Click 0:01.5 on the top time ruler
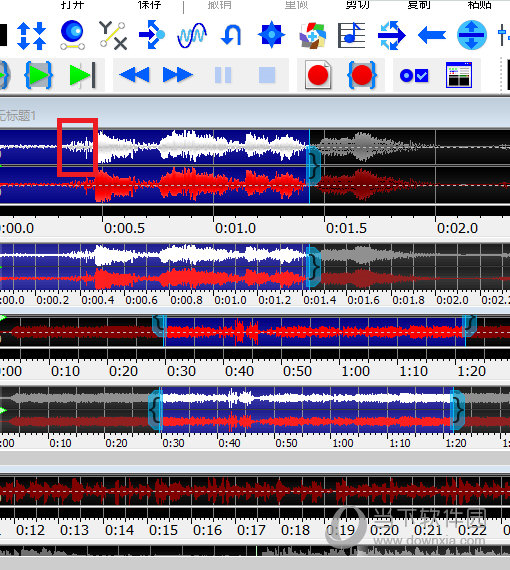510x570 pixels. pos(346,228)
